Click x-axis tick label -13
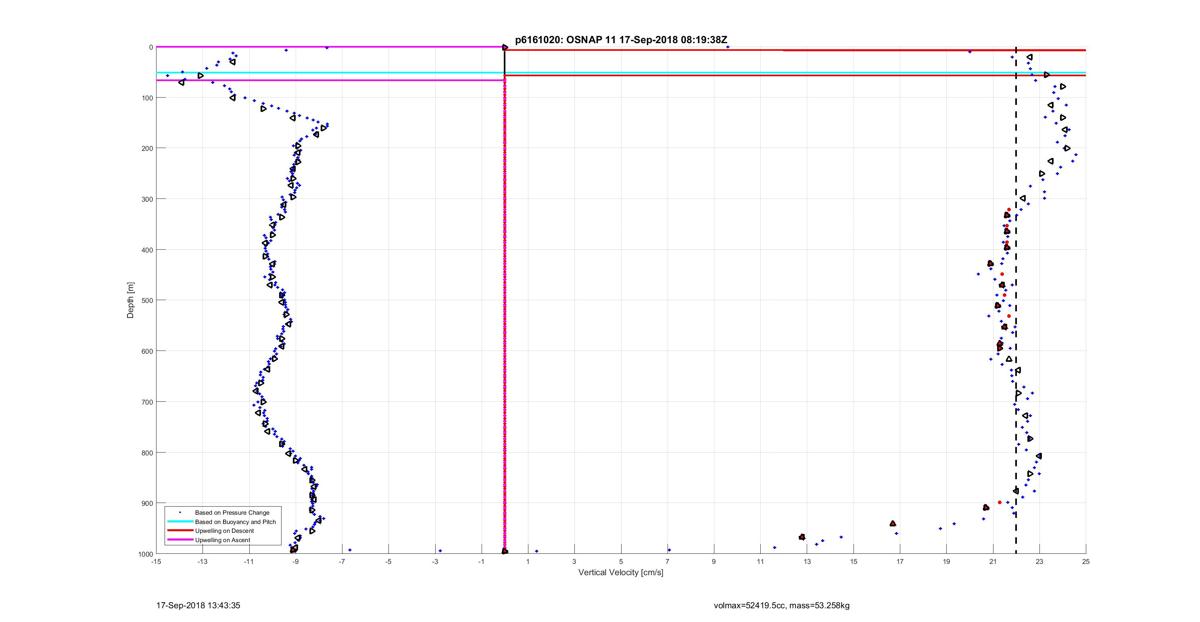This screenshot has width=1200, height=622. [202, 561]
